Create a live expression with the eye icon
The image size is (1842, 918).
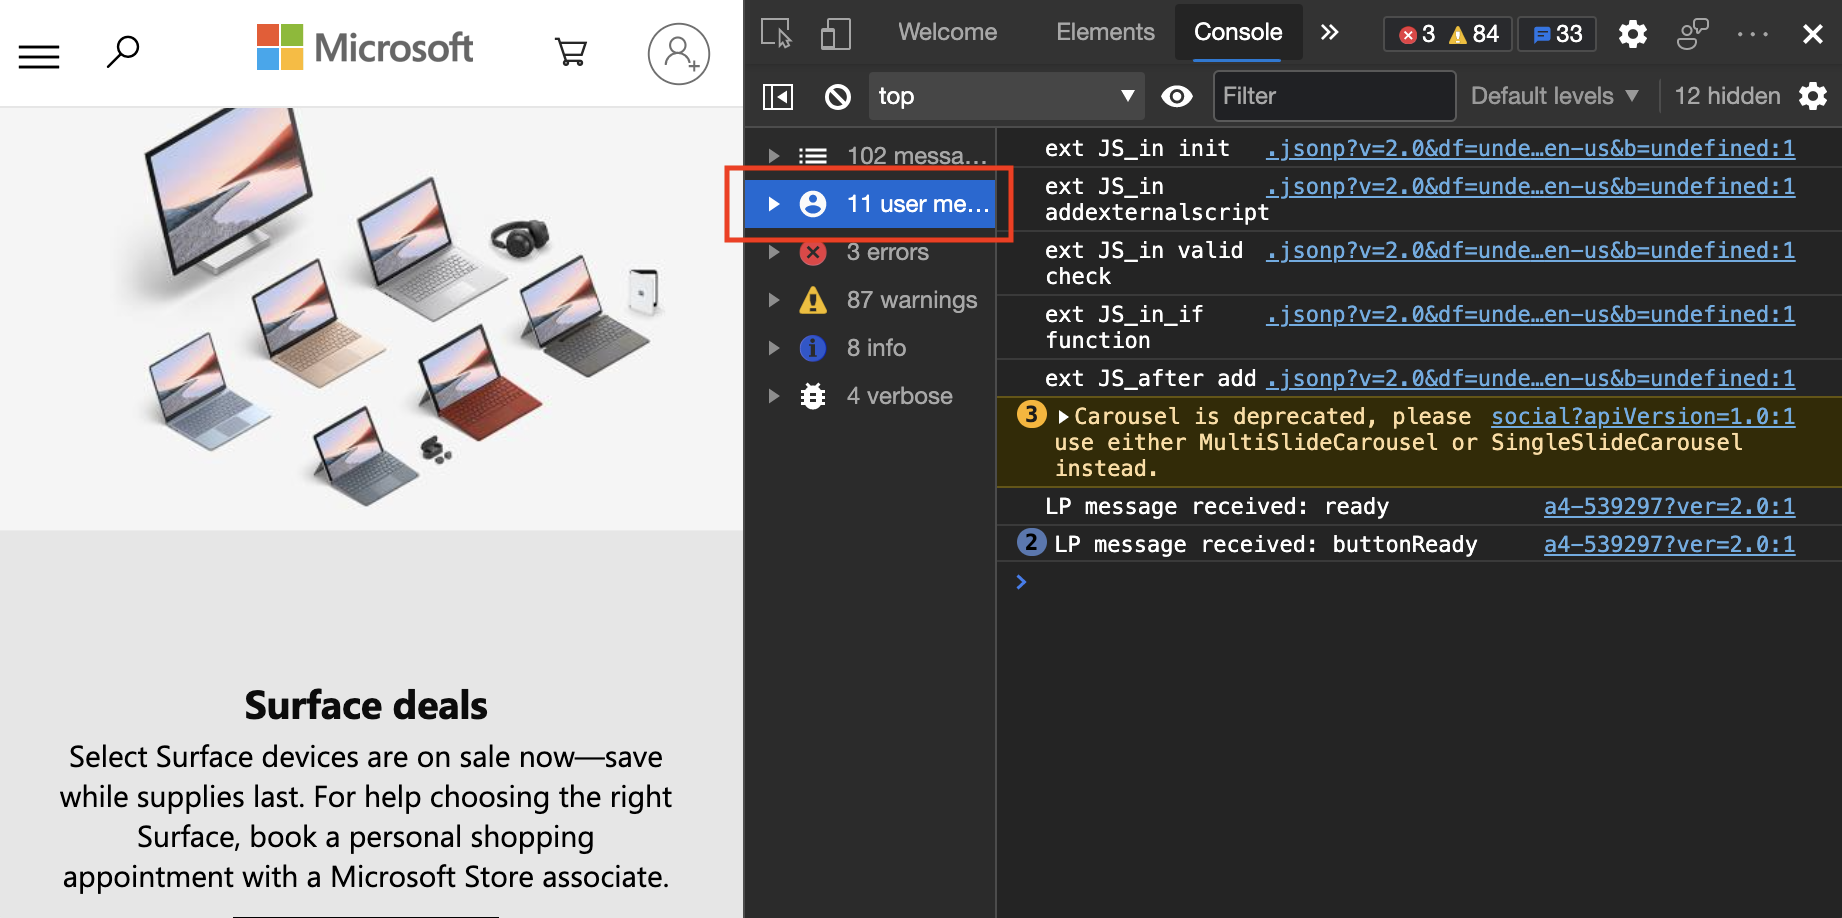point(1177,96)
